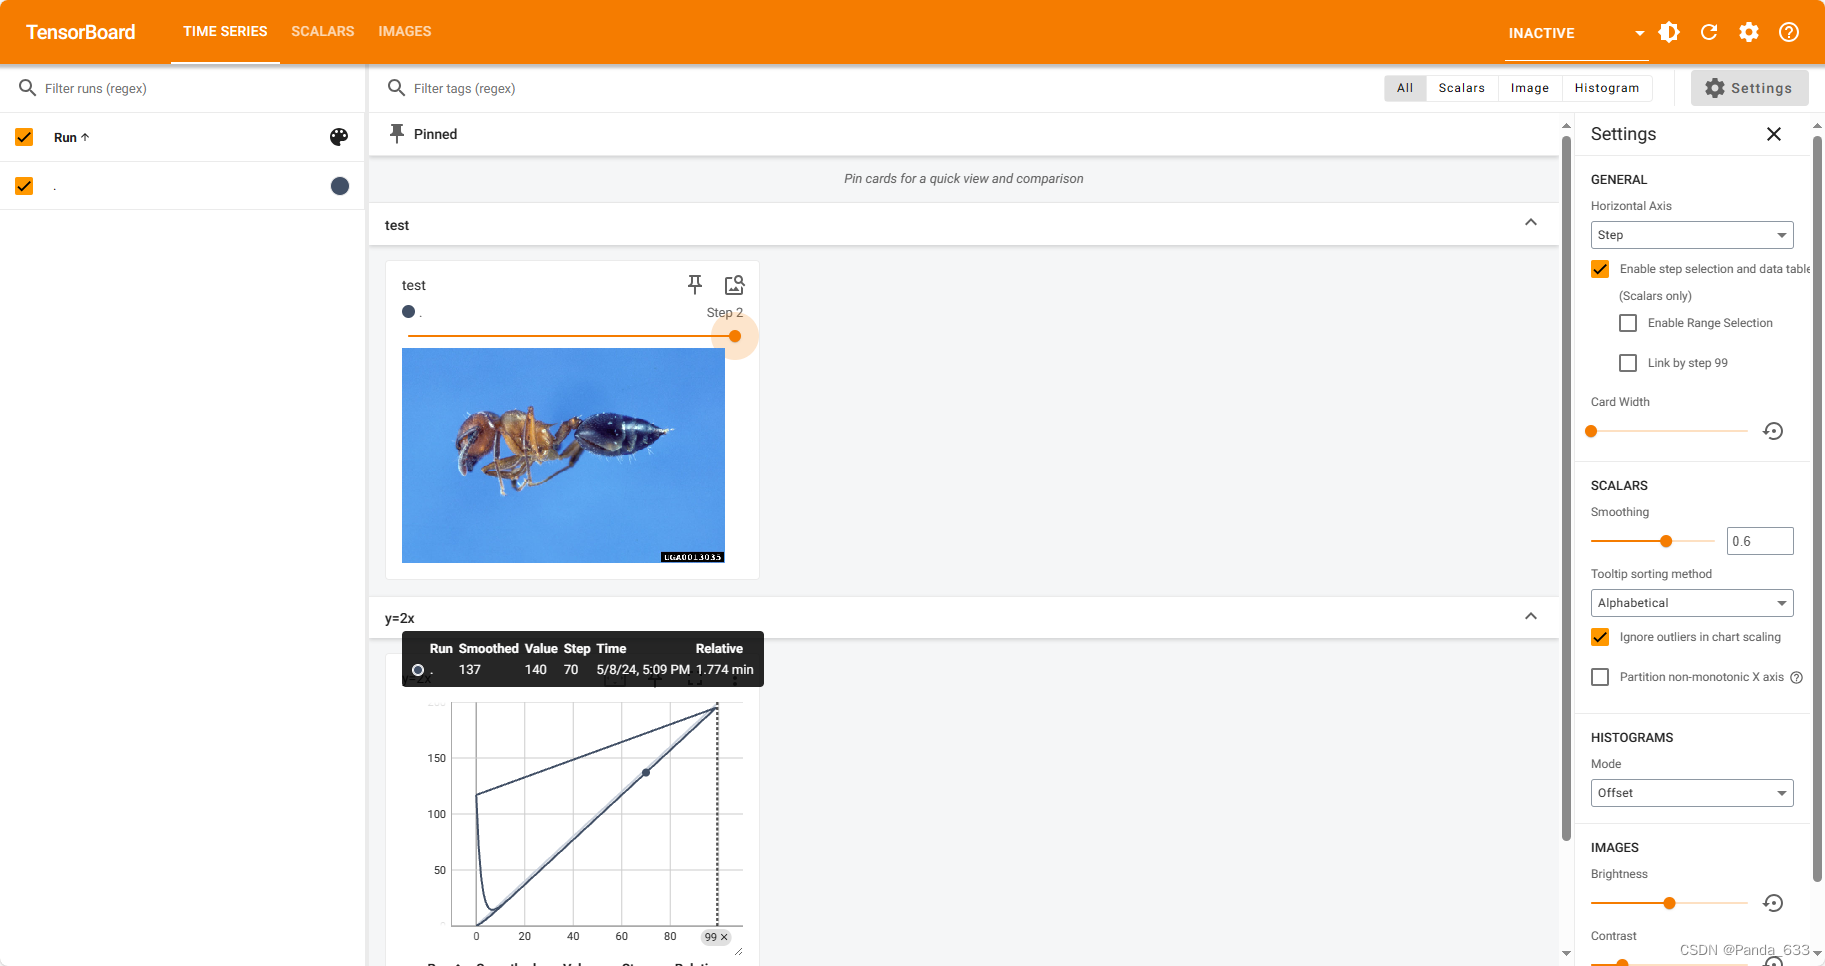This screenshot has width=1825, height=966.
Task: Close the Settings panel
Action: click(x=1774, y=134)
